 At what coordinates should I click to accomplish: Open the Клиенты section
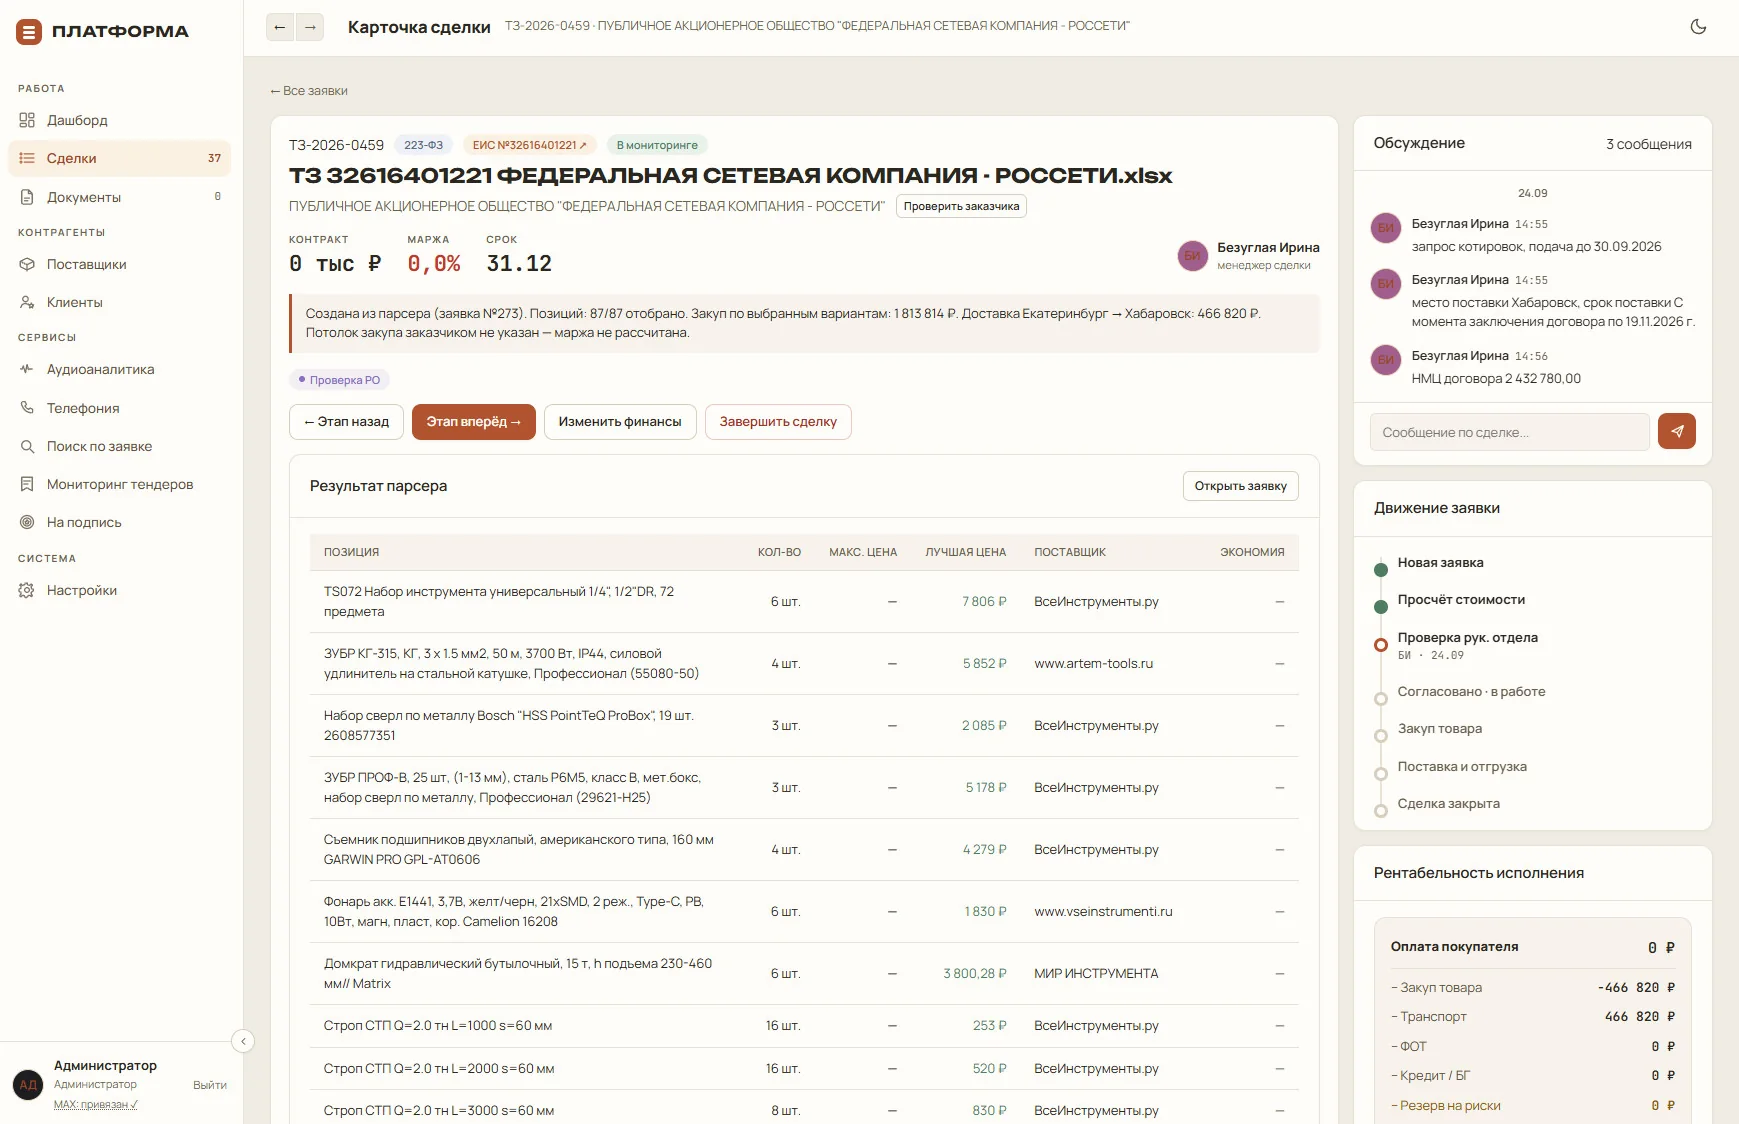(120, 302)
